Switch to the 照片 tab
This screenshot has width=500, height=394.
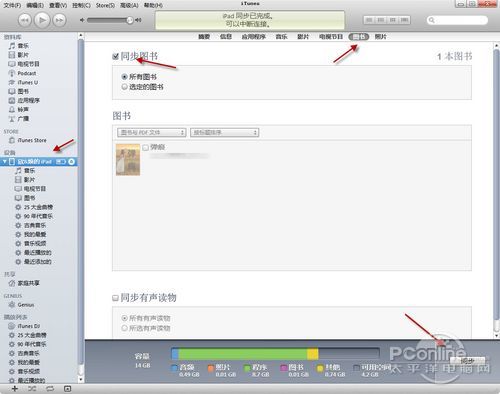pos(380,37)
